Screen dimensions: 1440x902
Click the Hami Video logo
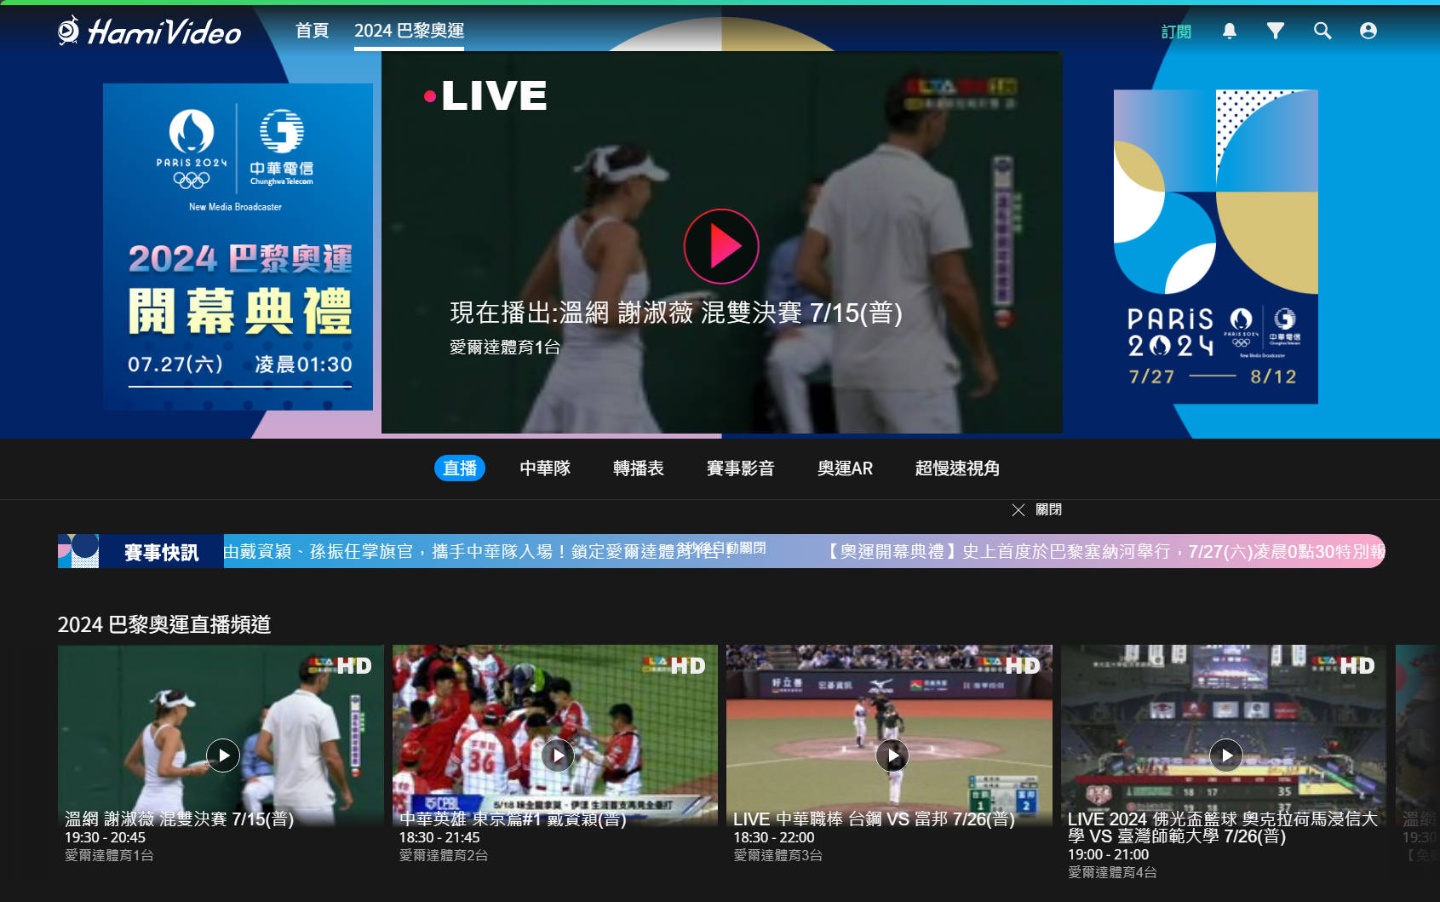click(150, 31)
